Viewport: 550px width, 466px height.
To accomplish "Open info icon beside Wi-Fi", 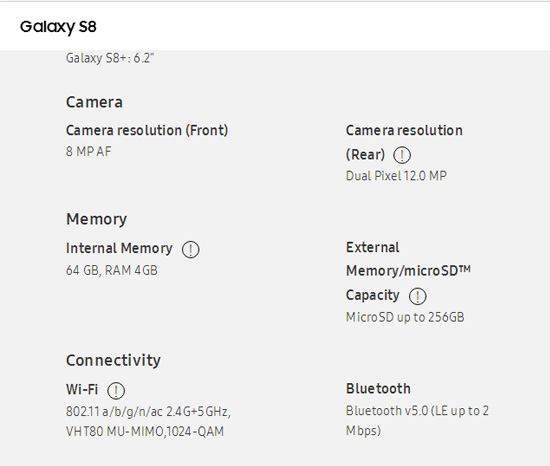I will [x=116, y=391].
